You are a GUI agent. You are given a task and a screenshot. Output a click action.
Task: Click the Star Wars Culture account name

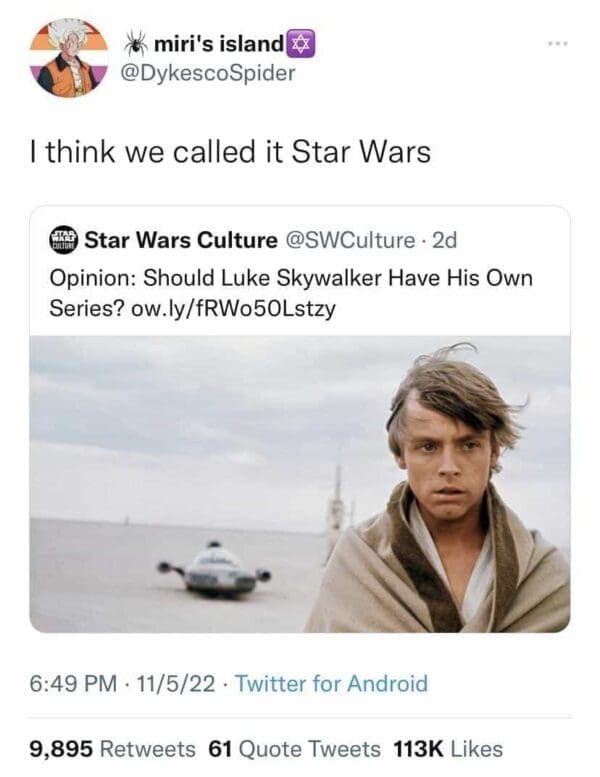coord(180,240)
